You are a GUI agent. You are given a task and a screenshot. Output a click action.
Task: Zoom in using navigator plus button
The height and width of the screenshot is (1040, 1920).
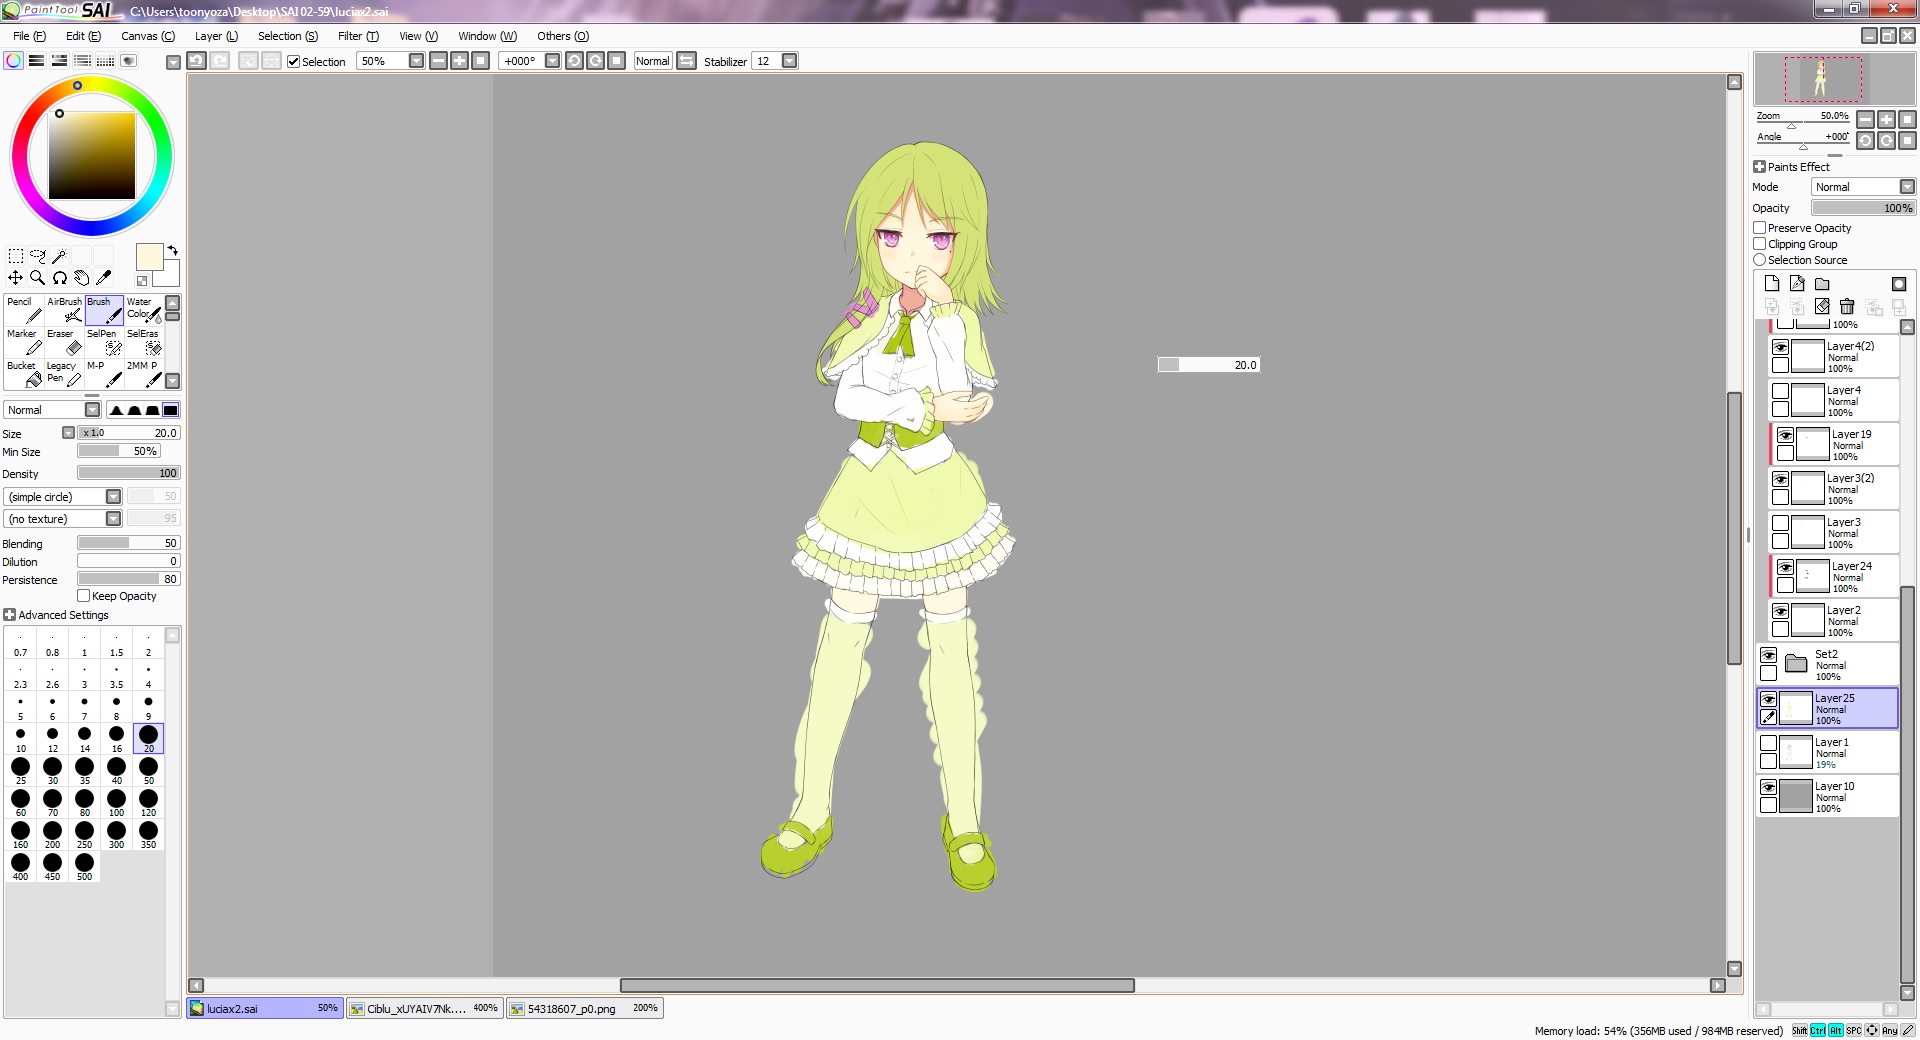pos(1886,119)
